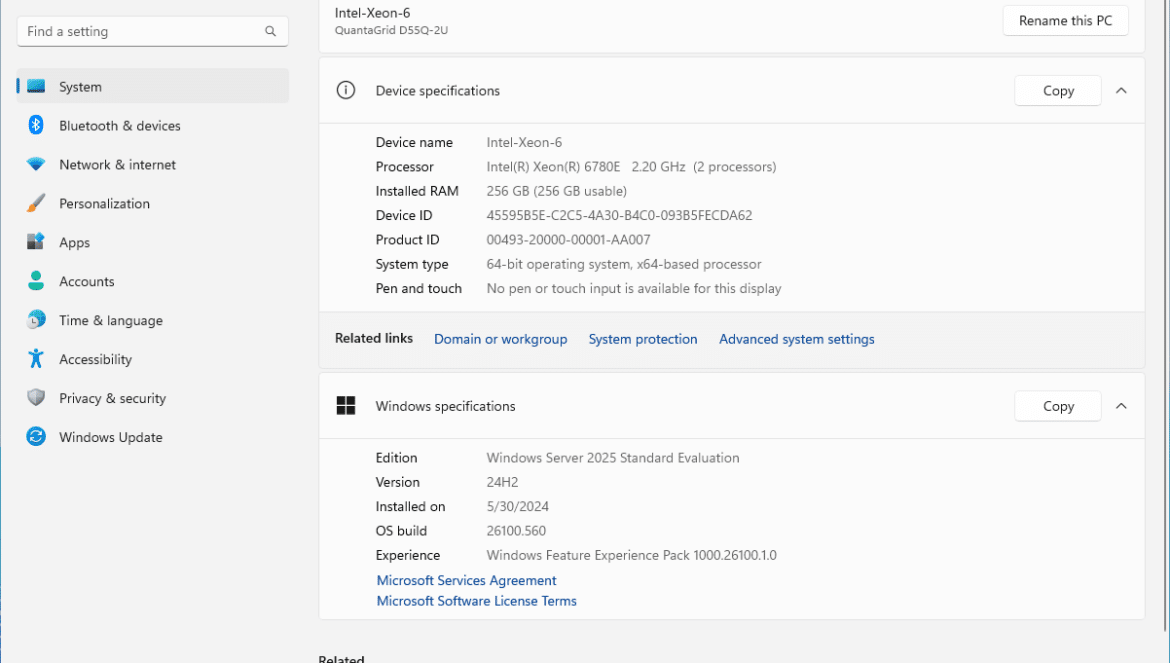The image size is (1170, 663).
Task: Open Microsoft Software License Terms link
Action: 476,600
